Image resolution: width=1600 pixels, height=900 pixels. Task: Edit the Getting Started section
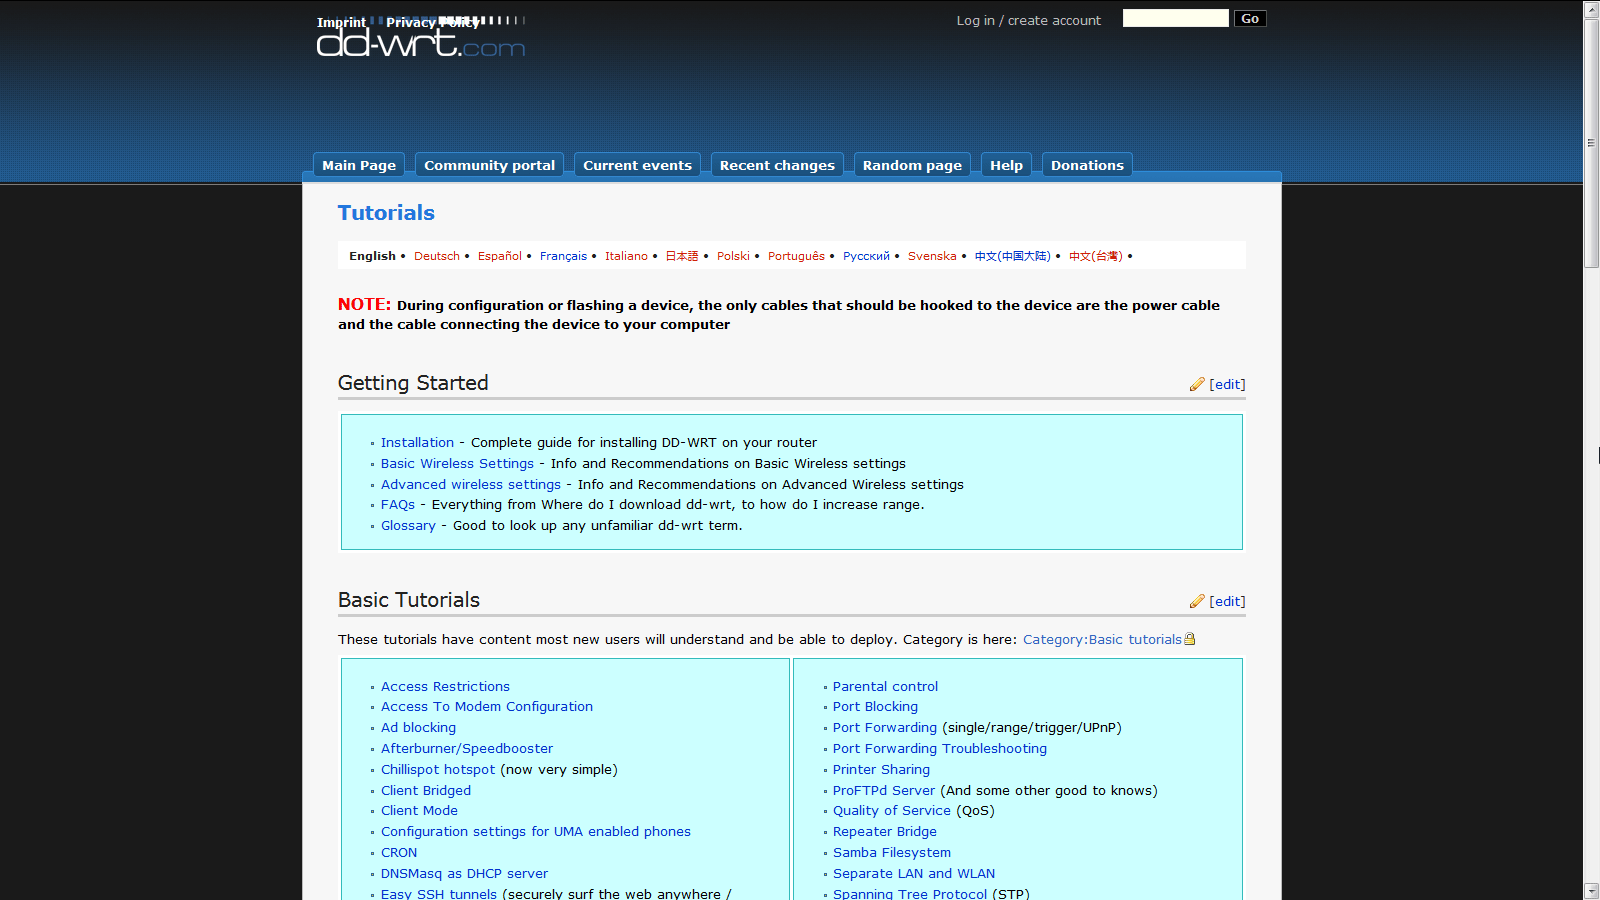(1227, 384)
